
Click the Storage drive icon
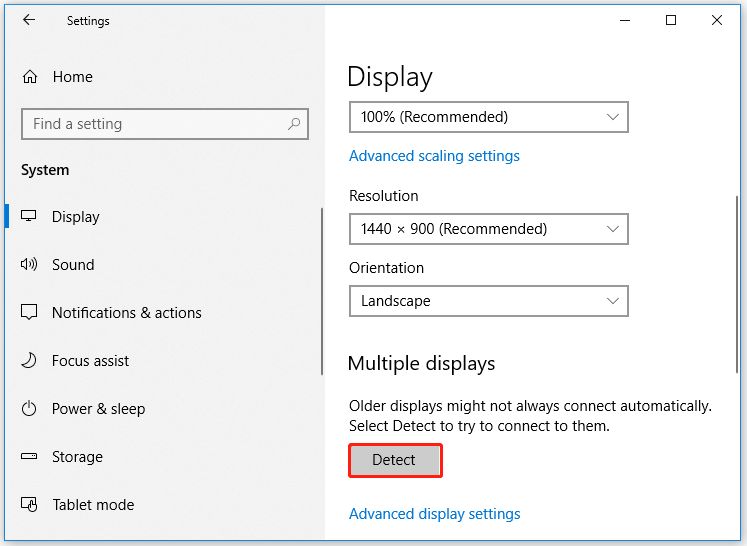(x=29, y=456)
